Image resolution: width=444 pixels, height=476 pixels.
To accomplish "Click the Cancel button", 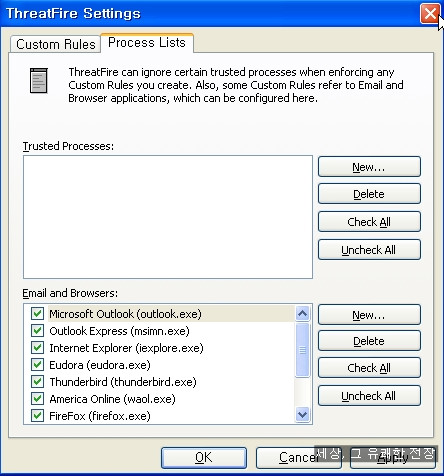I will [299, 458].
